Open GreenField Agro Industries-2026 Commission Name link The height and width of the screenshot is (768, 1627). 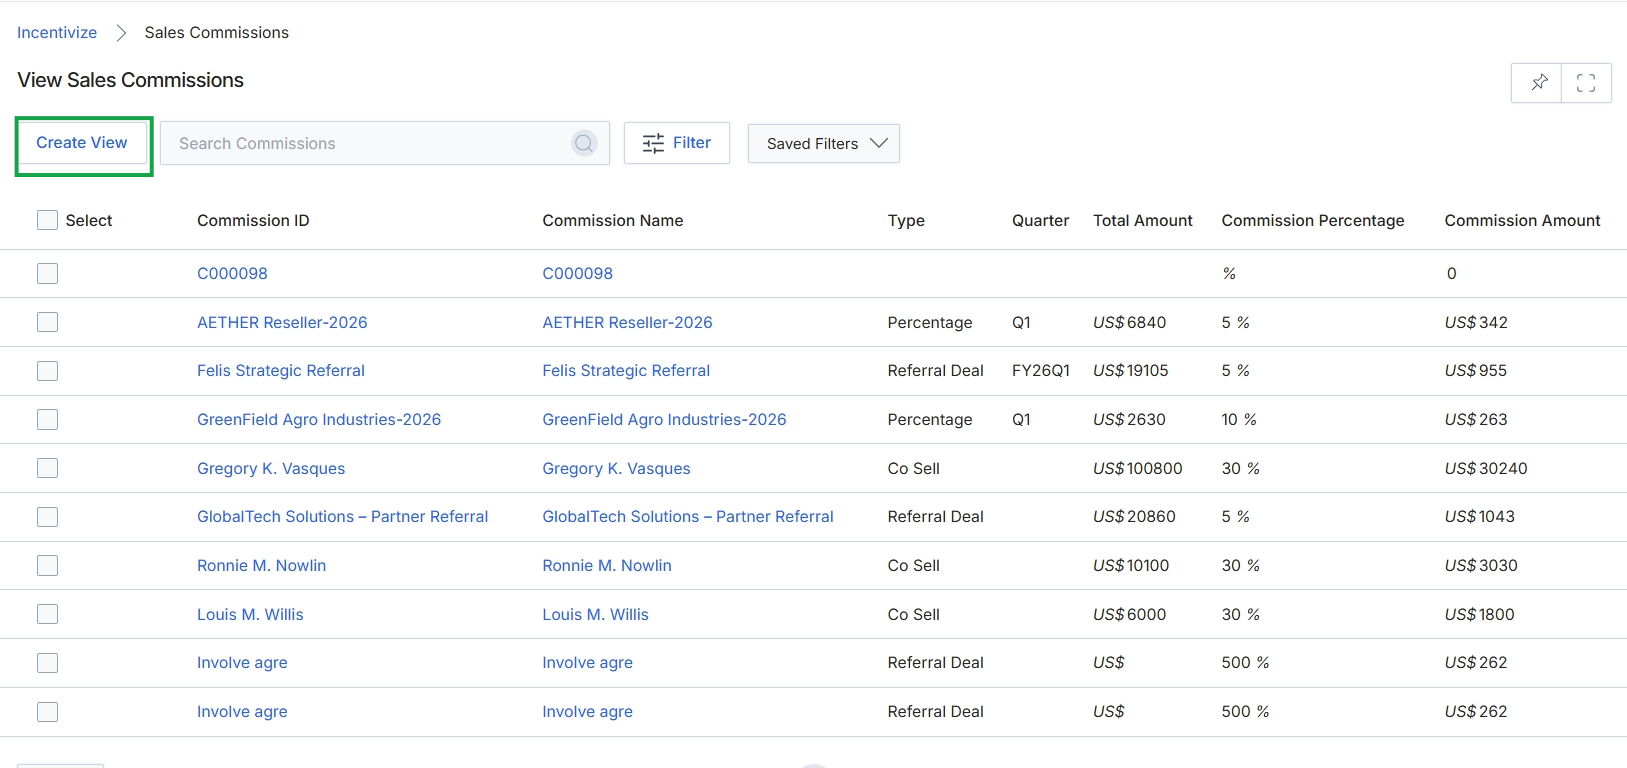click(664, 420)
